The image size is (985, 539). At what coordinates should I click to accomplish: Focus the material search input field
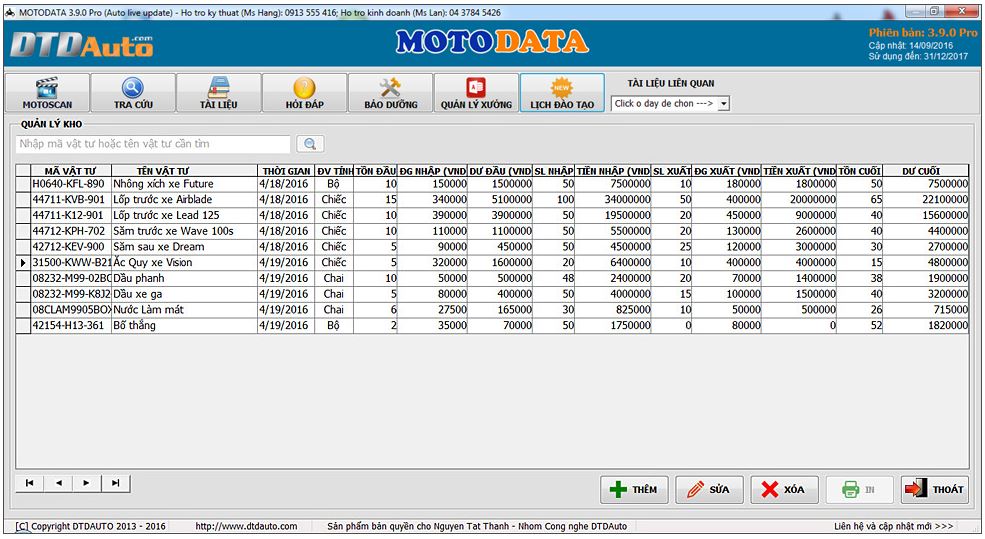153,144
